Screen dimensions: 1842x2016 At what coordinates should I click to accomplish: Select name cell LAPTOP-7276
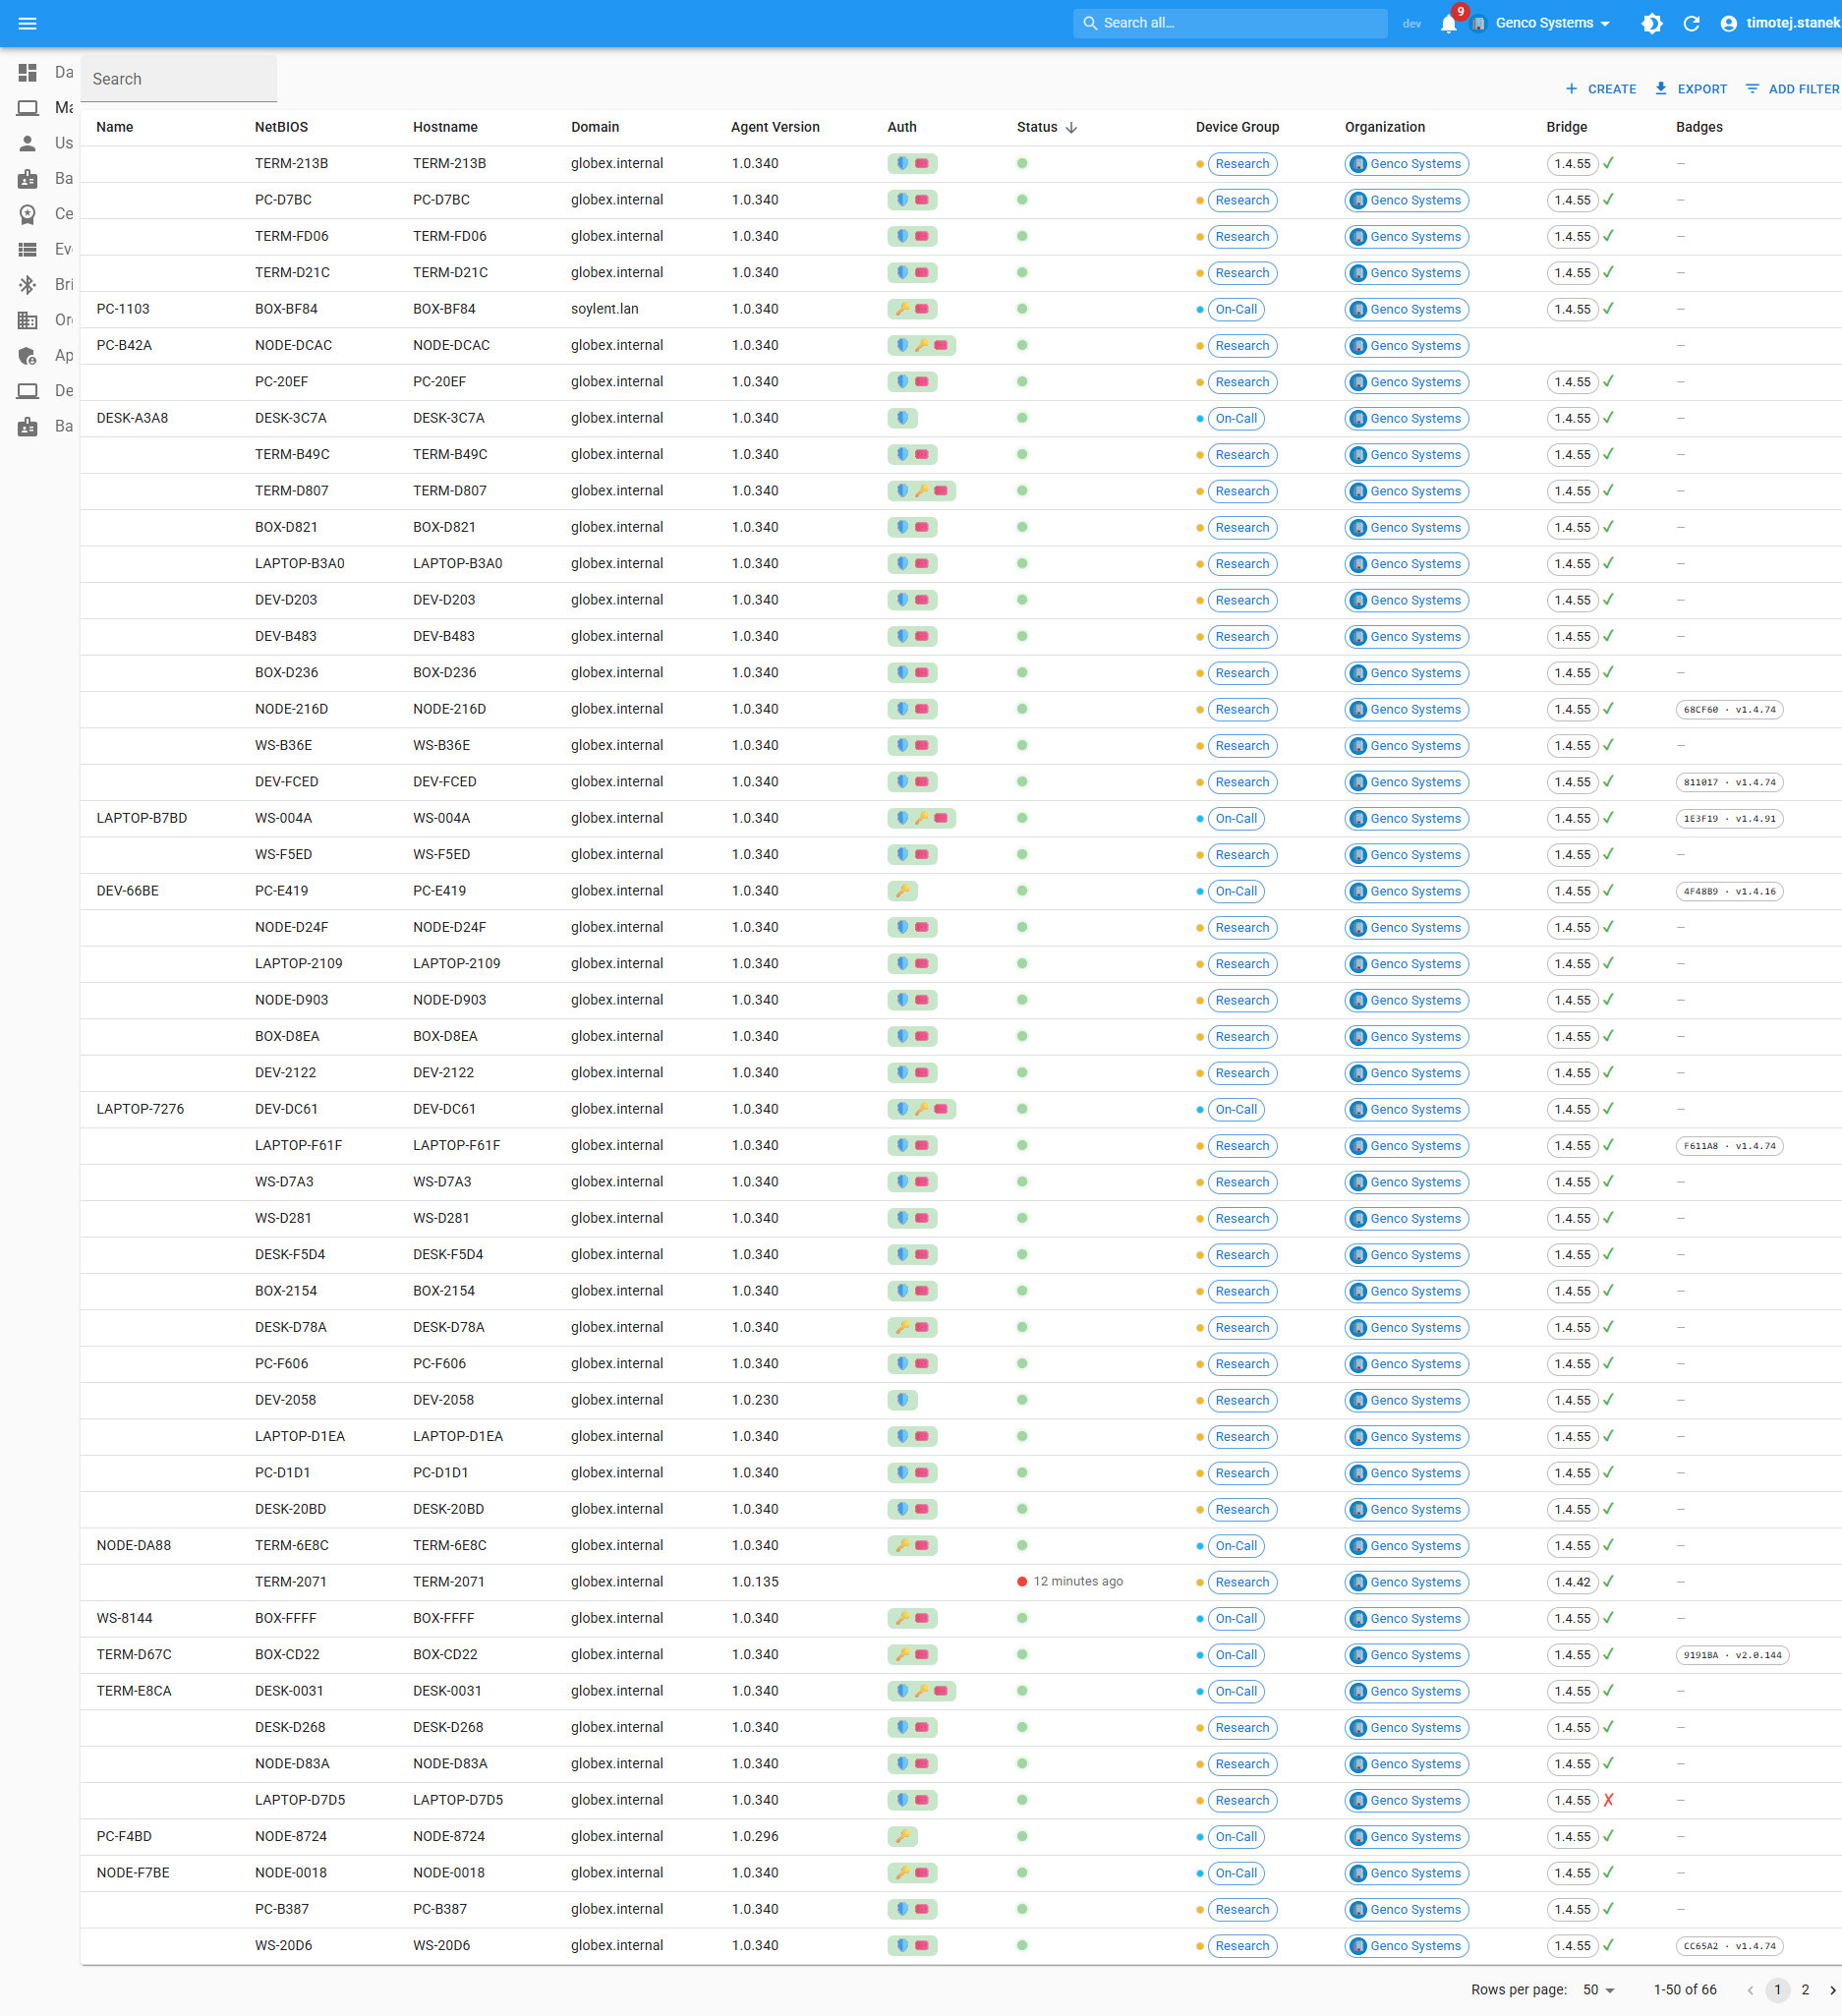tap(140, 1109)
